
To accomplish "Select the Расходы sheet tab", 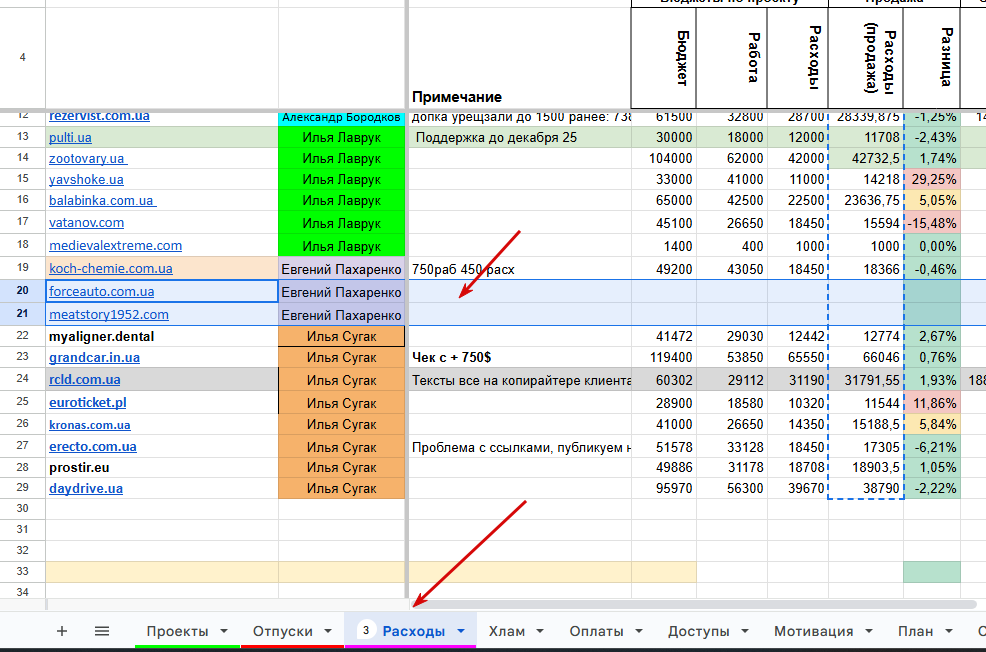I will pyautogui.click(x=413, y=631).
